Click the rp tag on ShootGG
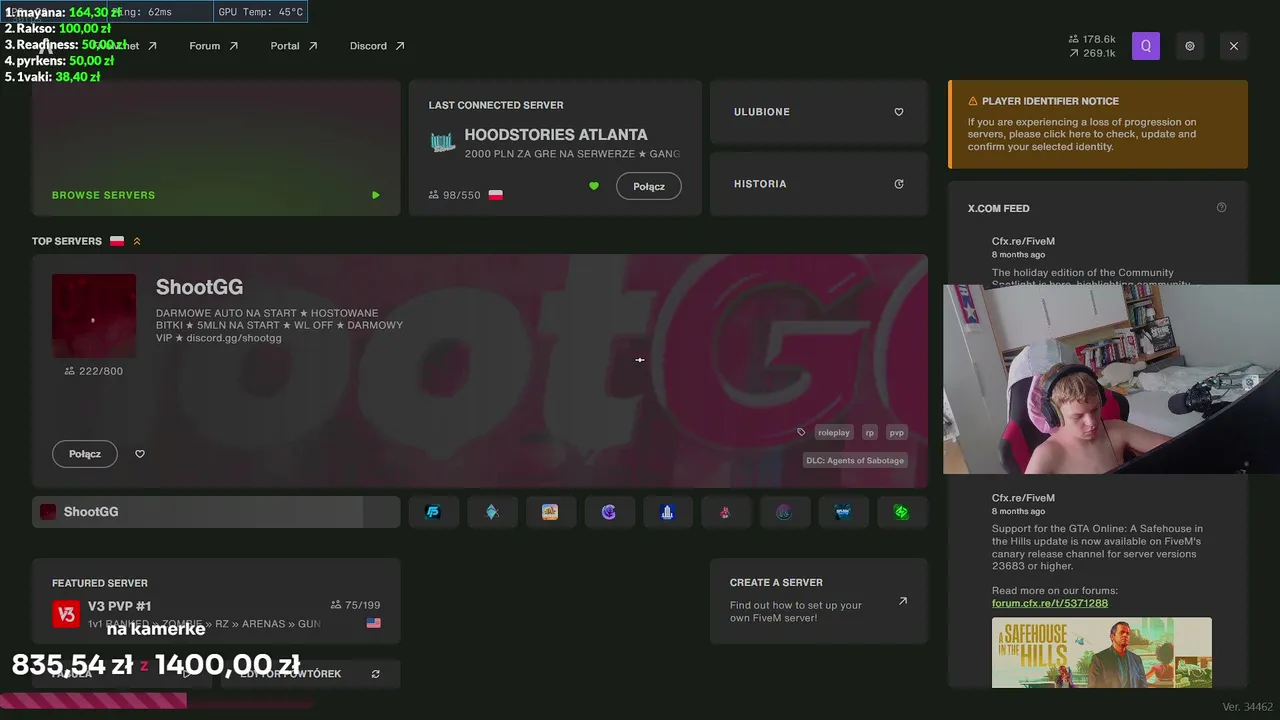Screen dimensions: 1280x720 (870, 433)
